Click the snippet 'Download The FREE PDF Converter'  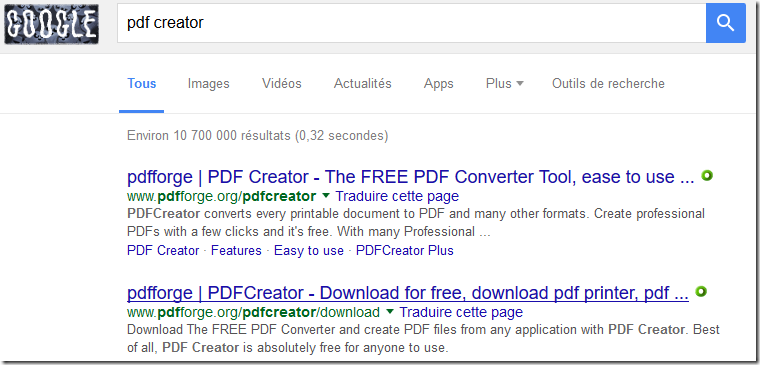coord(423,338)
